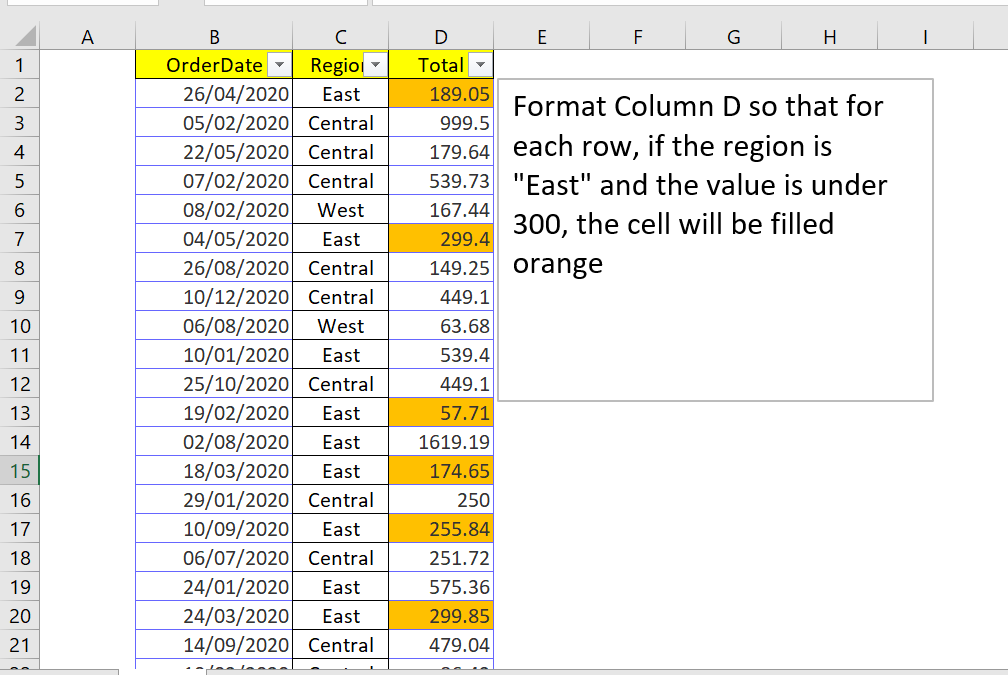Click the instruction text box about Column D
The width and height of the screenshot is (1008, 675).
[716, 240]
